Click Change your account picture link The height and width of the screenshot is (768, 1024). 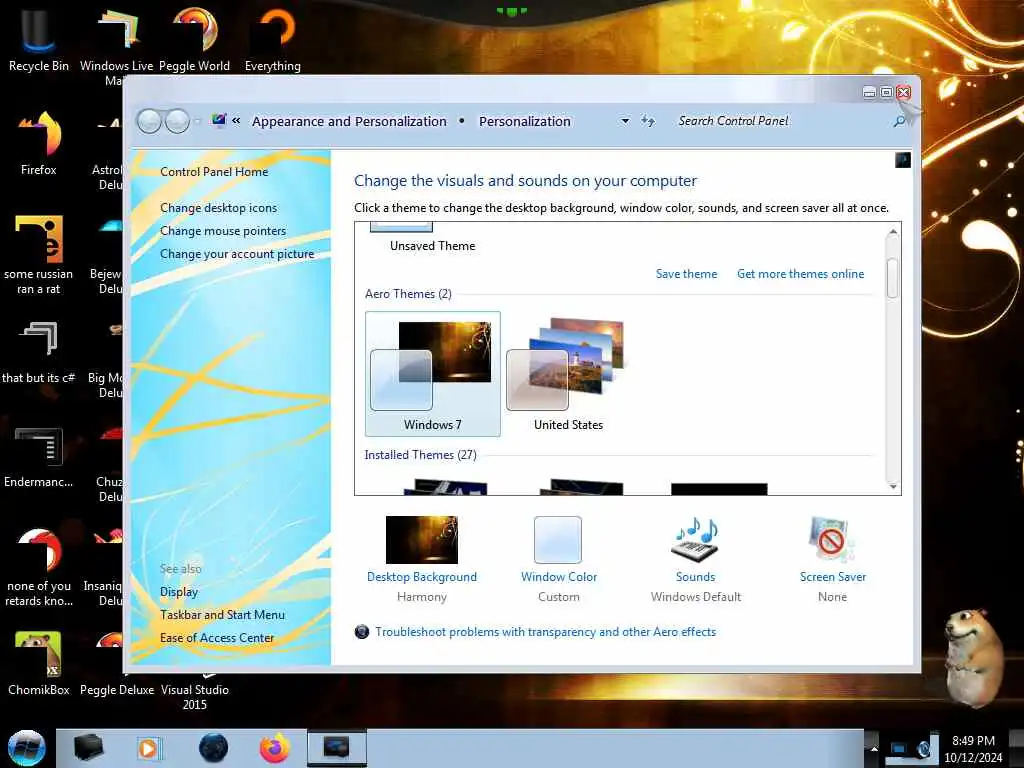(237, 254)
